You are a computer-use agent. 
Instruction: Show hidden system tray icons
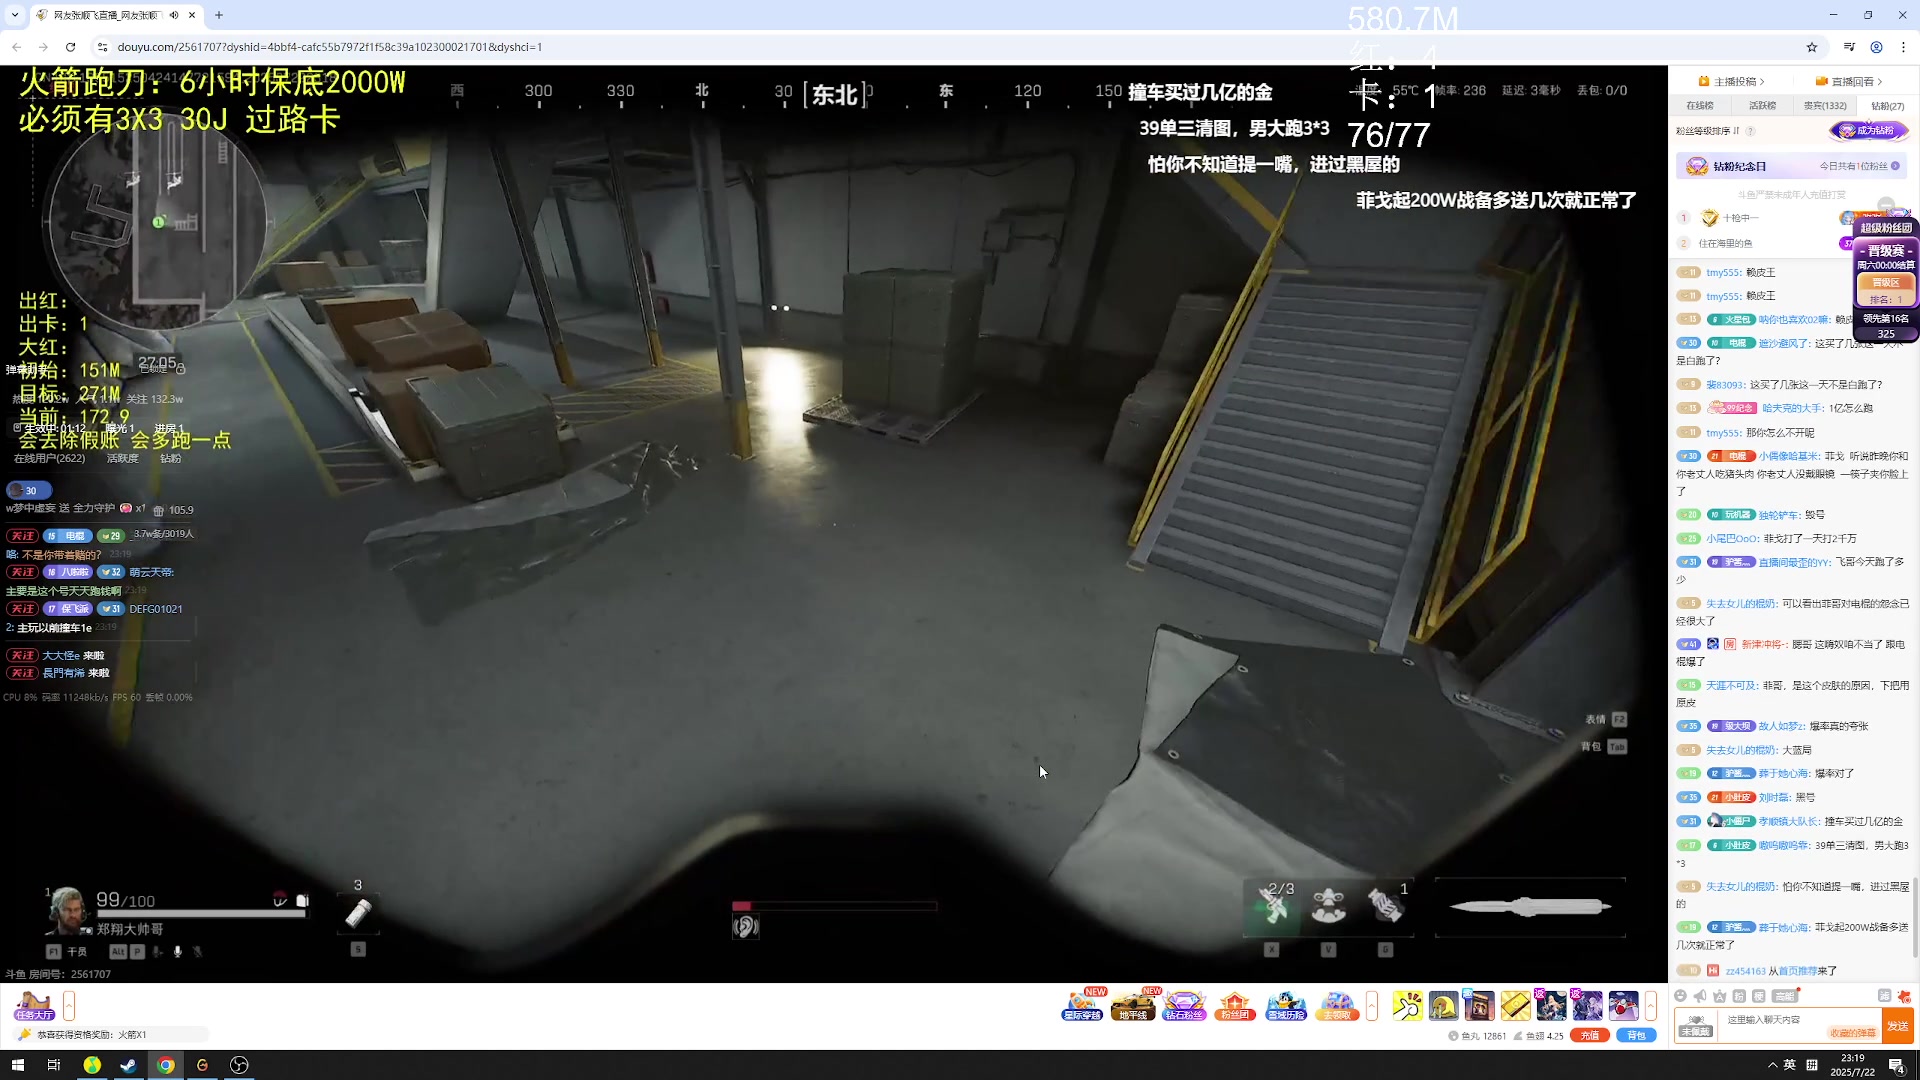[1772, 1065]
